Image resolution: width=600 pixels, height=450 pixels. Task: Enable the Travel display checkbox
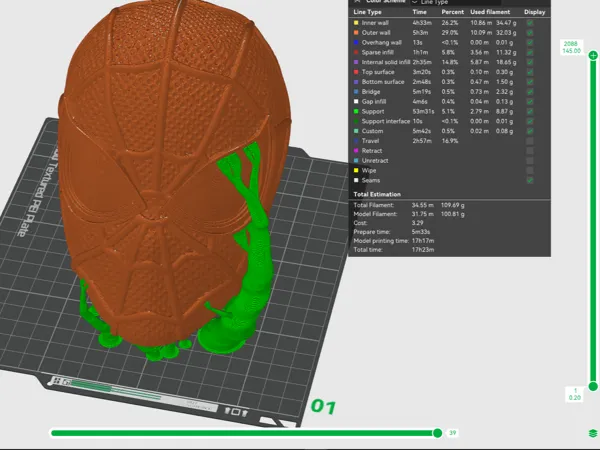[x=530, y=141]
